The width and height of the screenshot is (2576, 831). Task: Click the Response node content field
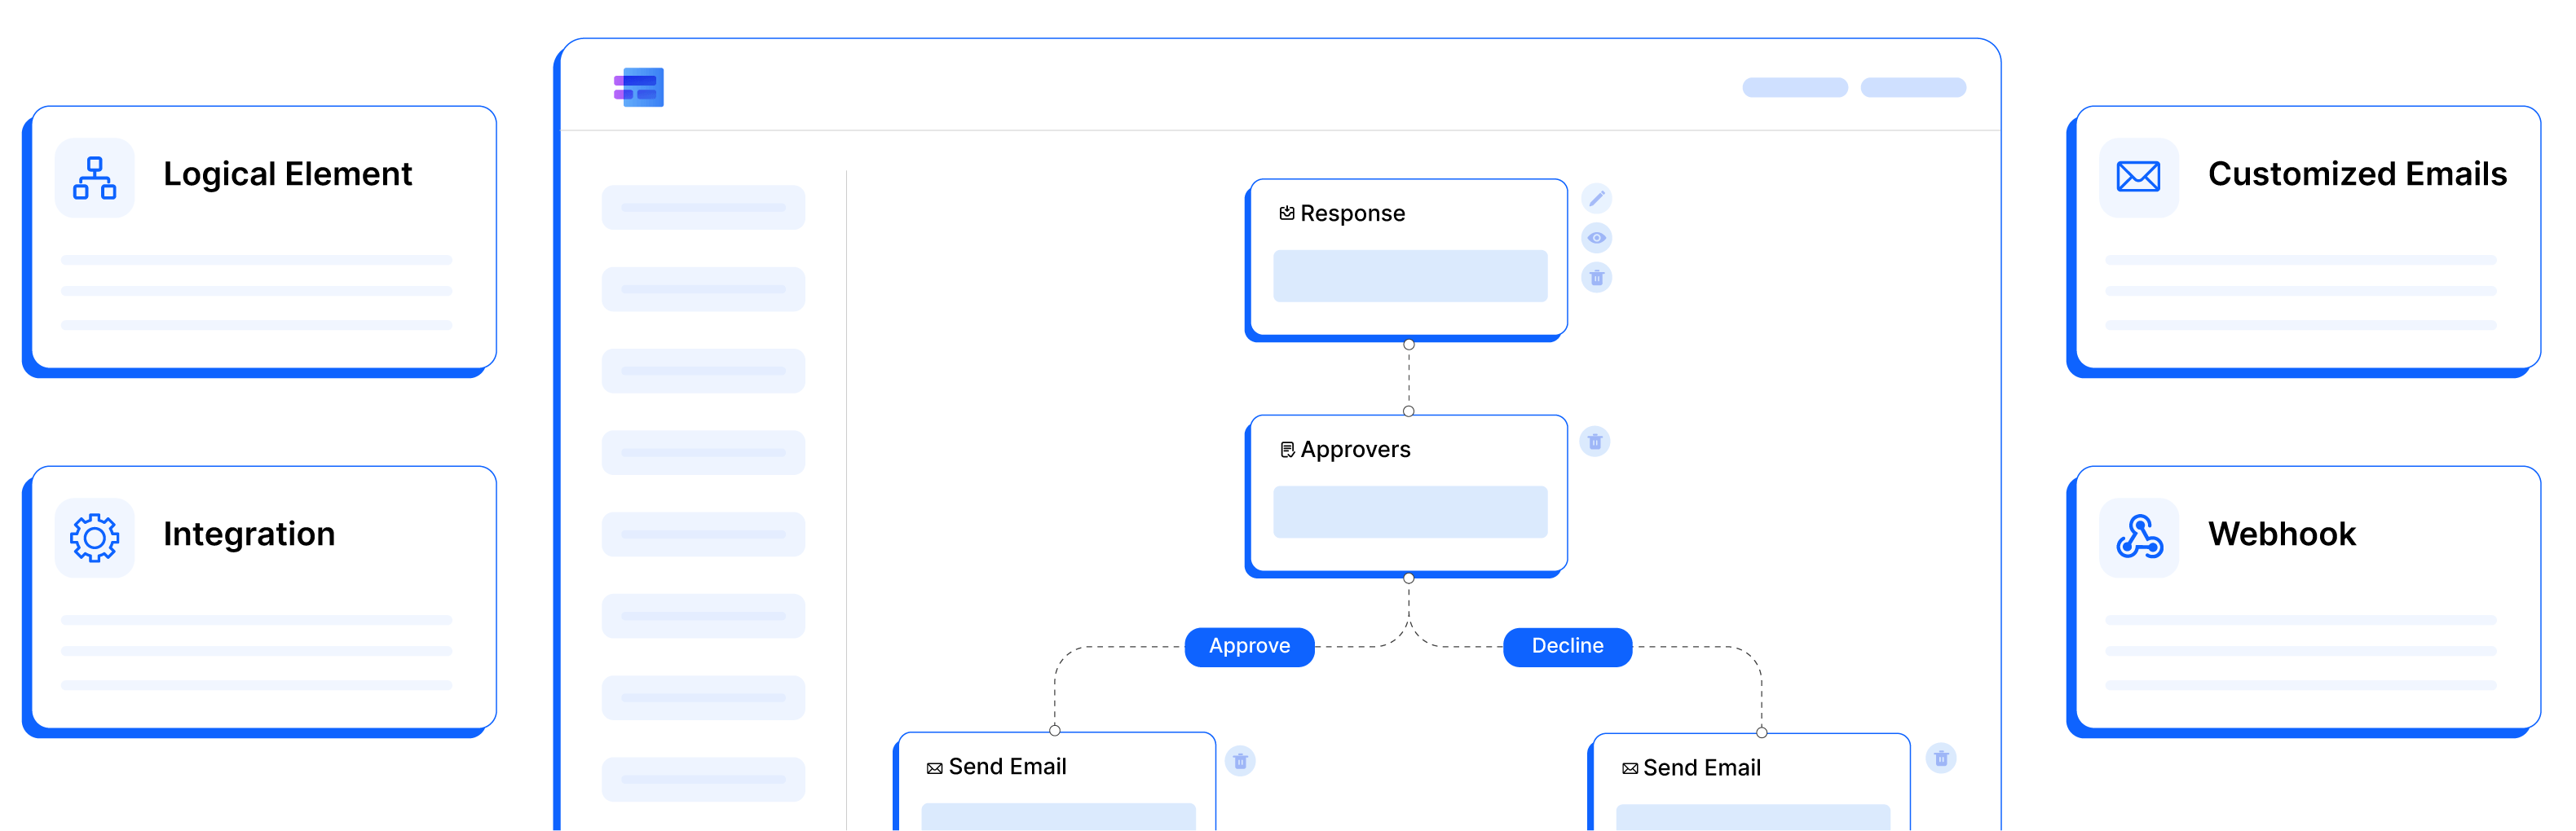[x=1410, y=276]
